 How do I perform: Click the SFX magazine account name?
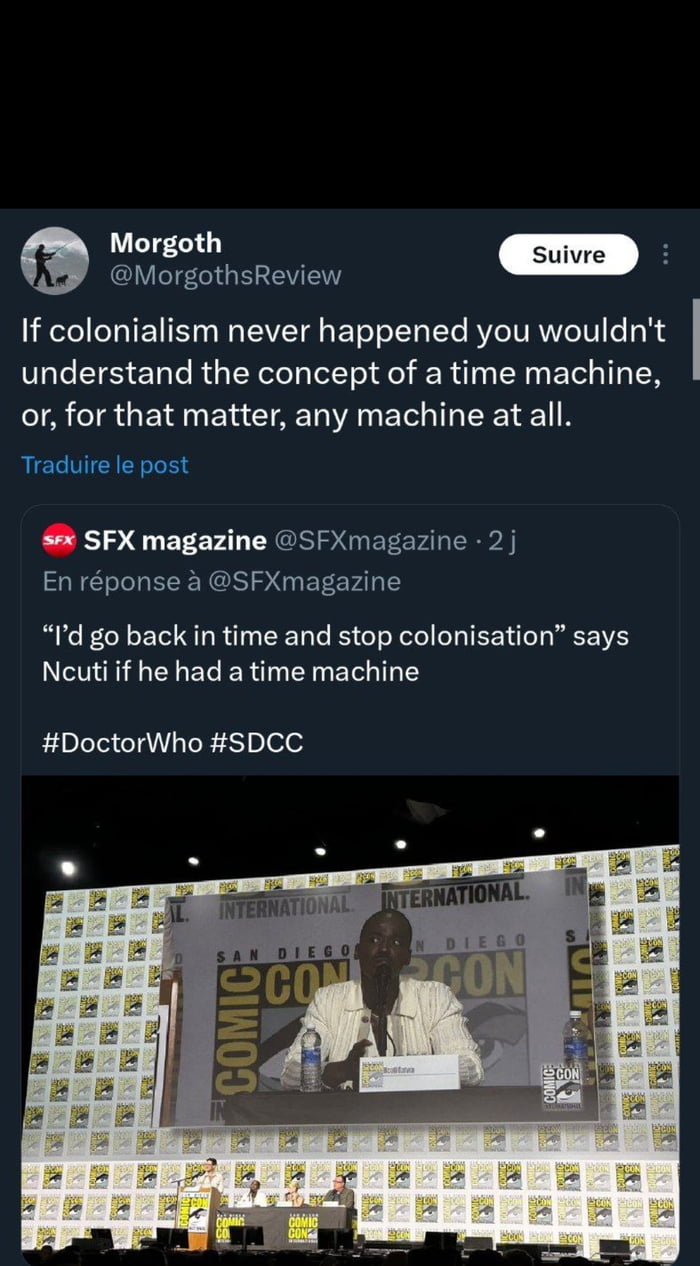pos(175,541)
